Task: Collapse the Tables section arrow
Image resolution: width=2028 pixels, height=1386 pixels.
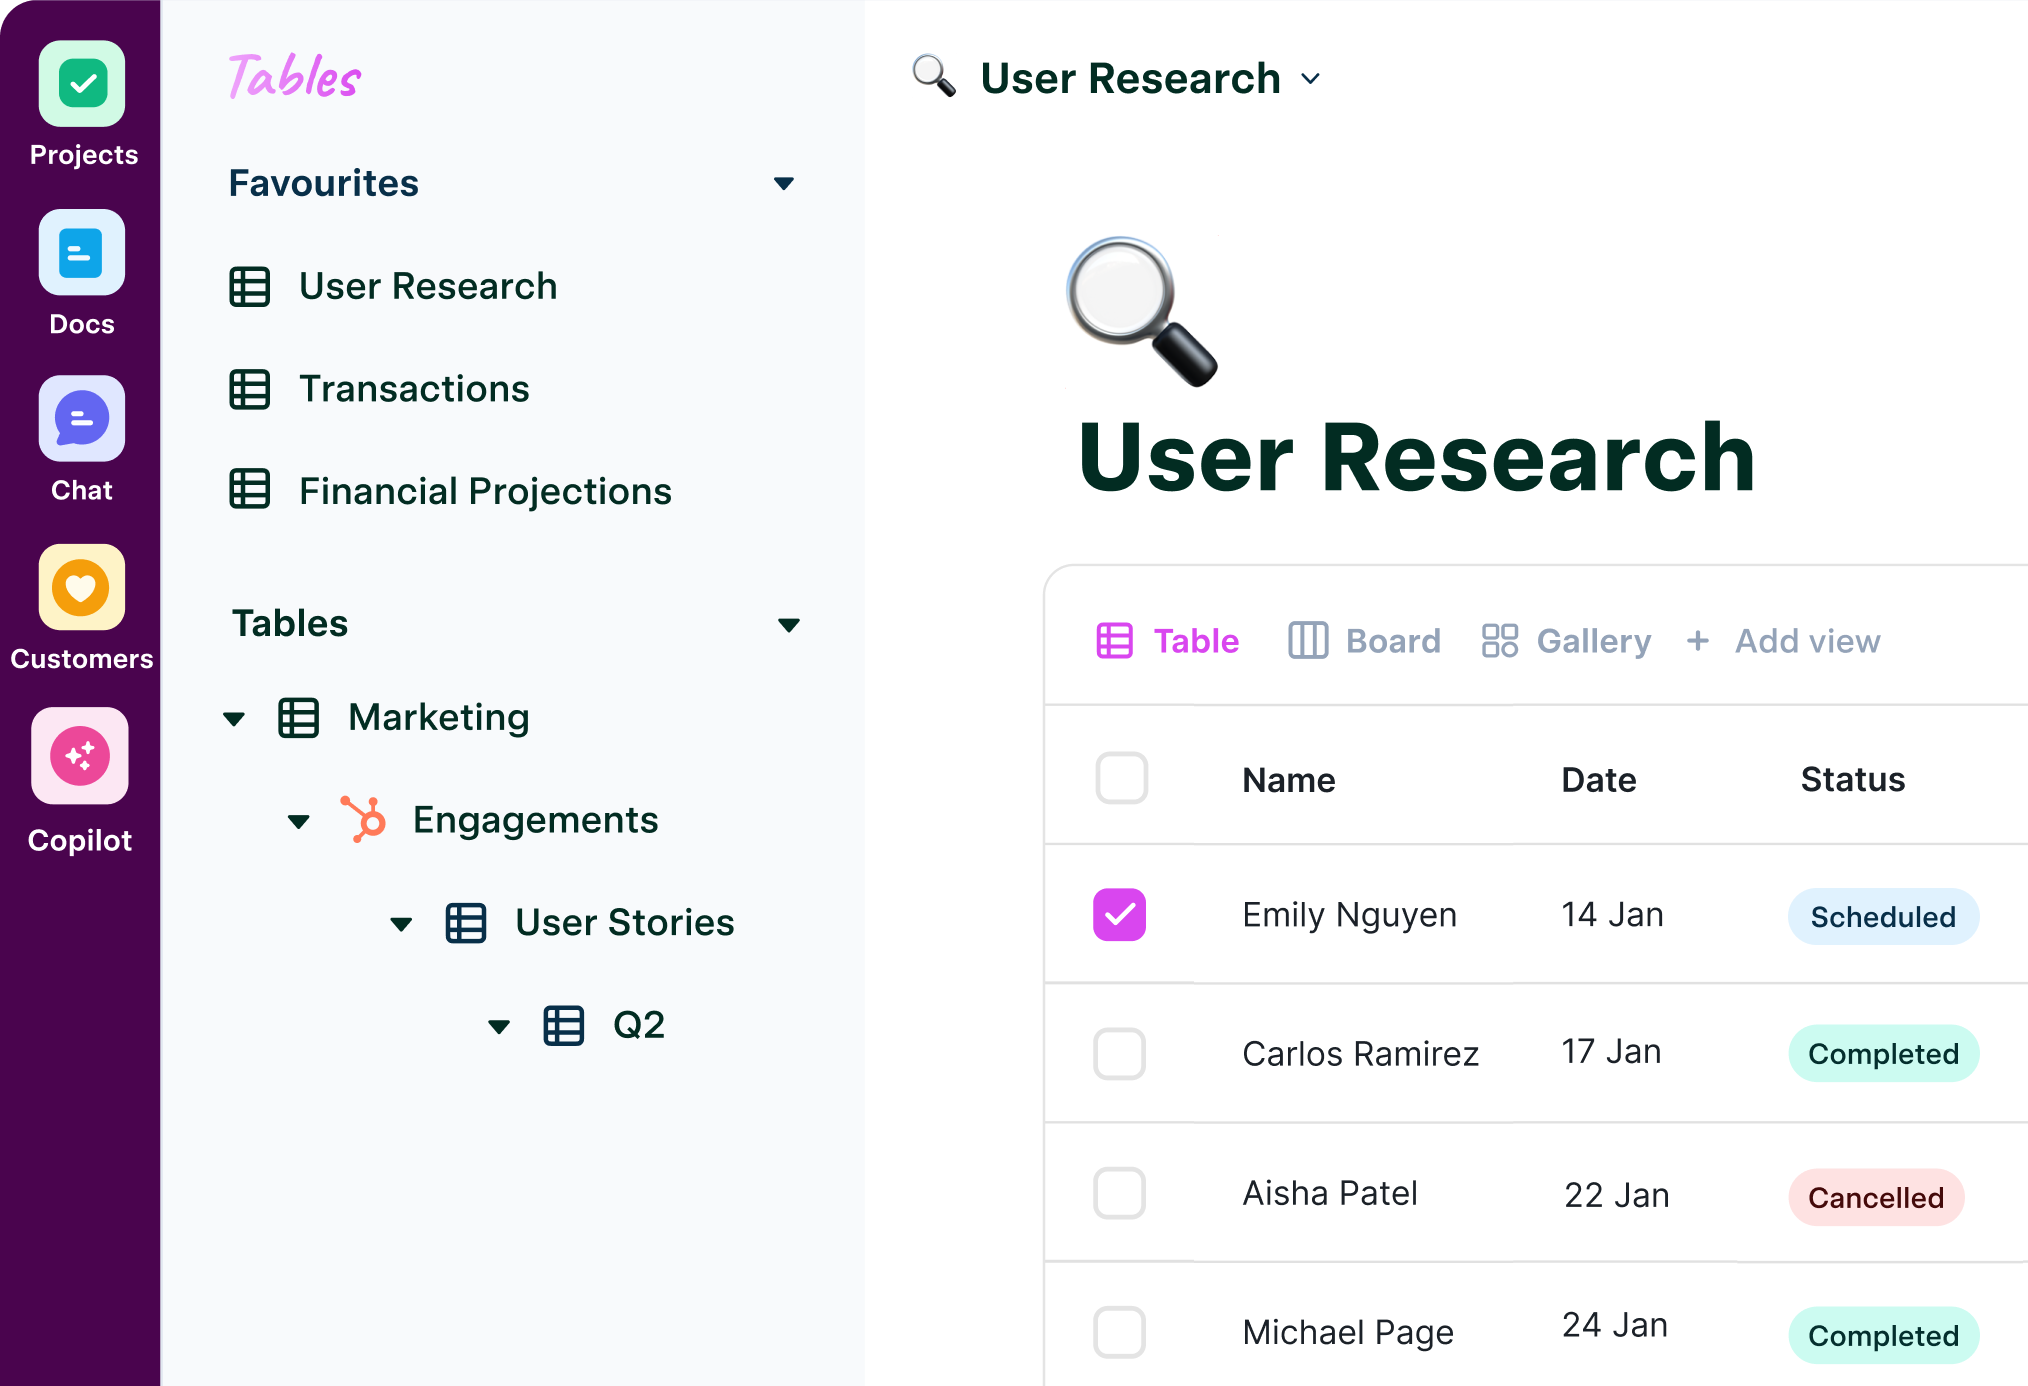Action: (x=789, y=625)
